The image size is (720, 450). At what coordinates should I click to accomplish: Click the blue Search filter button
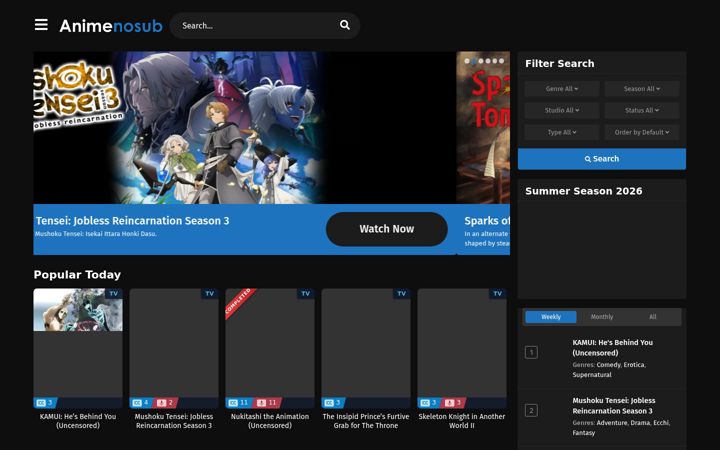point(602,159)
